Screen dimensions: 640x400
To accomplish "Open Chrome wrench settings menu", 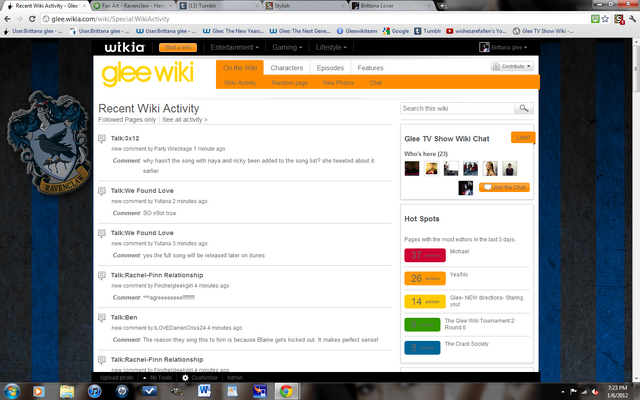I will point(633,19).
